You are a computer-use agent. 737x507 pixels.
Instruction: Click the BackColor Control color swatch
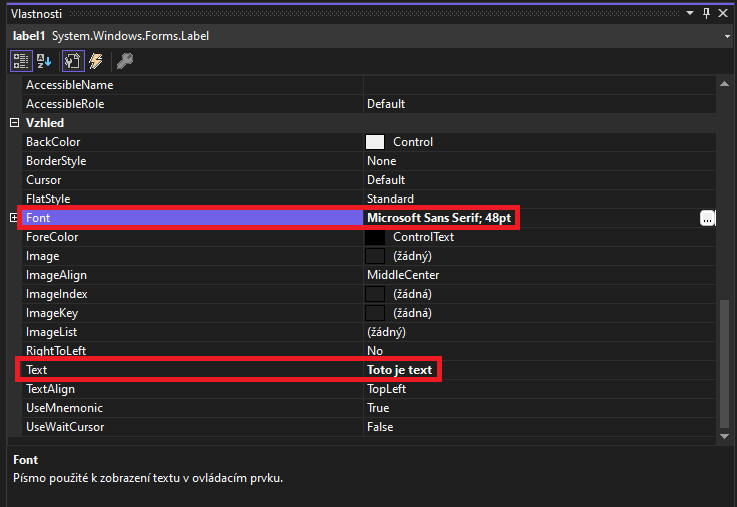click(x=375, y=142)
